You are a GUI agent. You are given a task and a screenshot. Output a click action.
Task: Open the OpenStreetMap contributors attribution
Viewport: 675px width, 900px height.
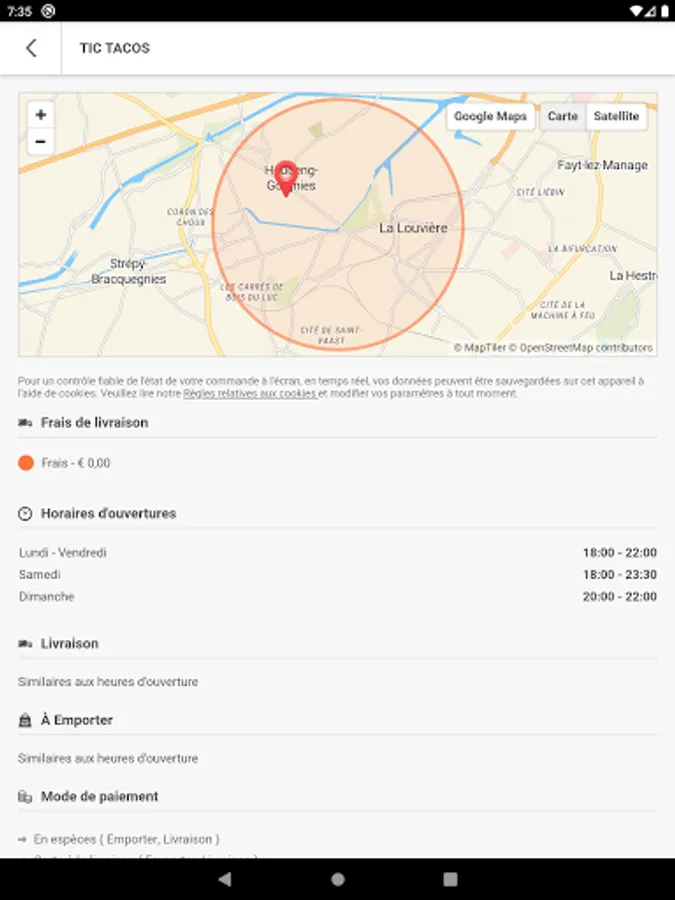click(581, 348)
